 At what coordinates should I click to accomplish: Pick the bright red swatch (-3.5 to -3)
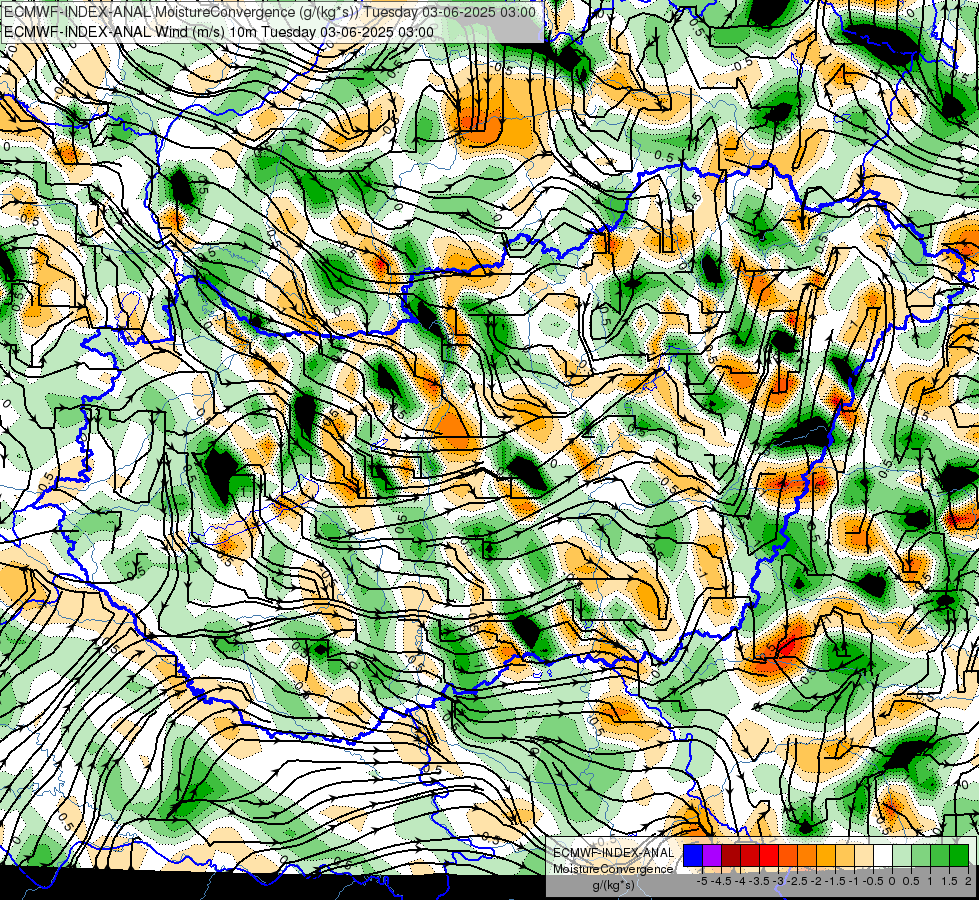(769, 856)
